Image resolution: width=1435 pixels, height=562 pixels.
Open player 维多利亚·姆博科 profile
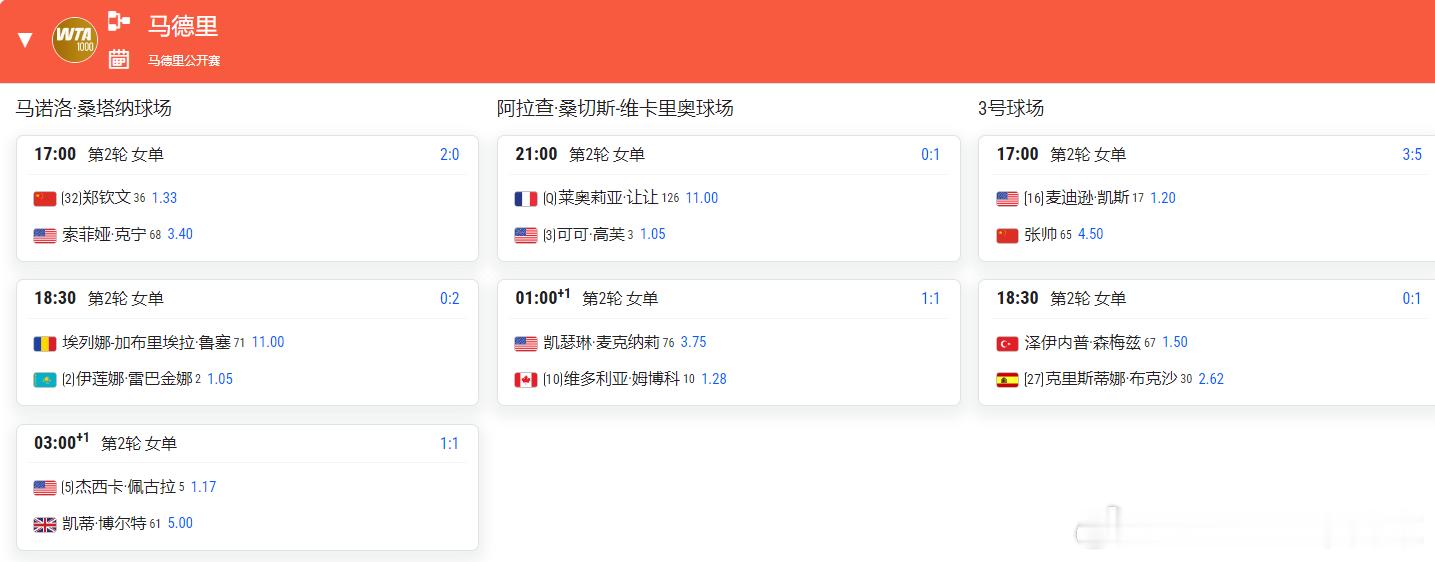(x=622, y=378)
